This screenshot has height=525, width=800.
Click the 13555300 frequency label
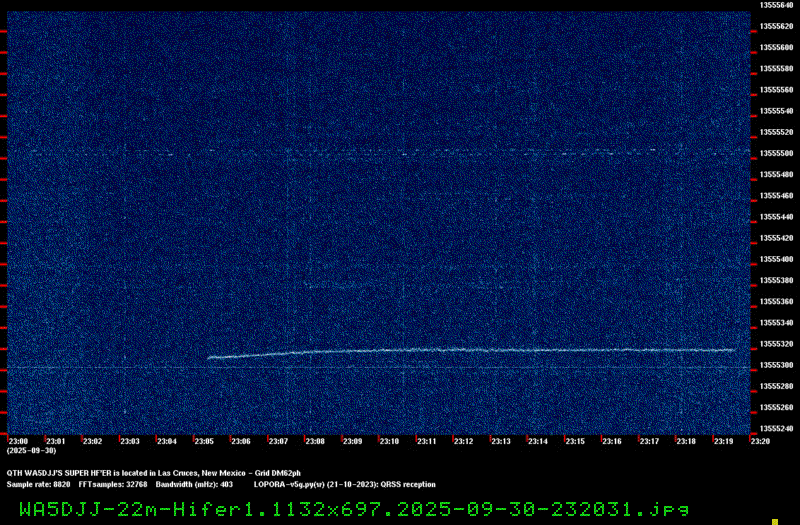(777, 365)
